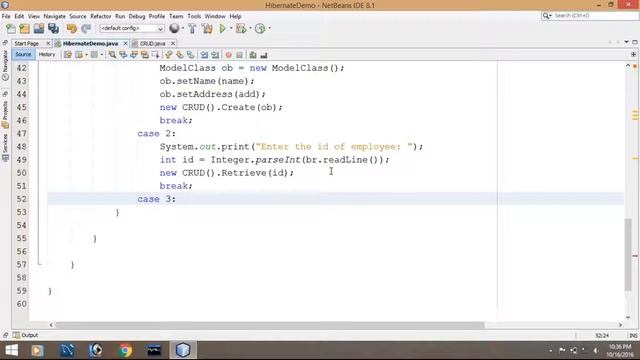The width and height of the screenshot is (640, 360).
Task: Open the Source menu
Action: [x=78, y=16]
